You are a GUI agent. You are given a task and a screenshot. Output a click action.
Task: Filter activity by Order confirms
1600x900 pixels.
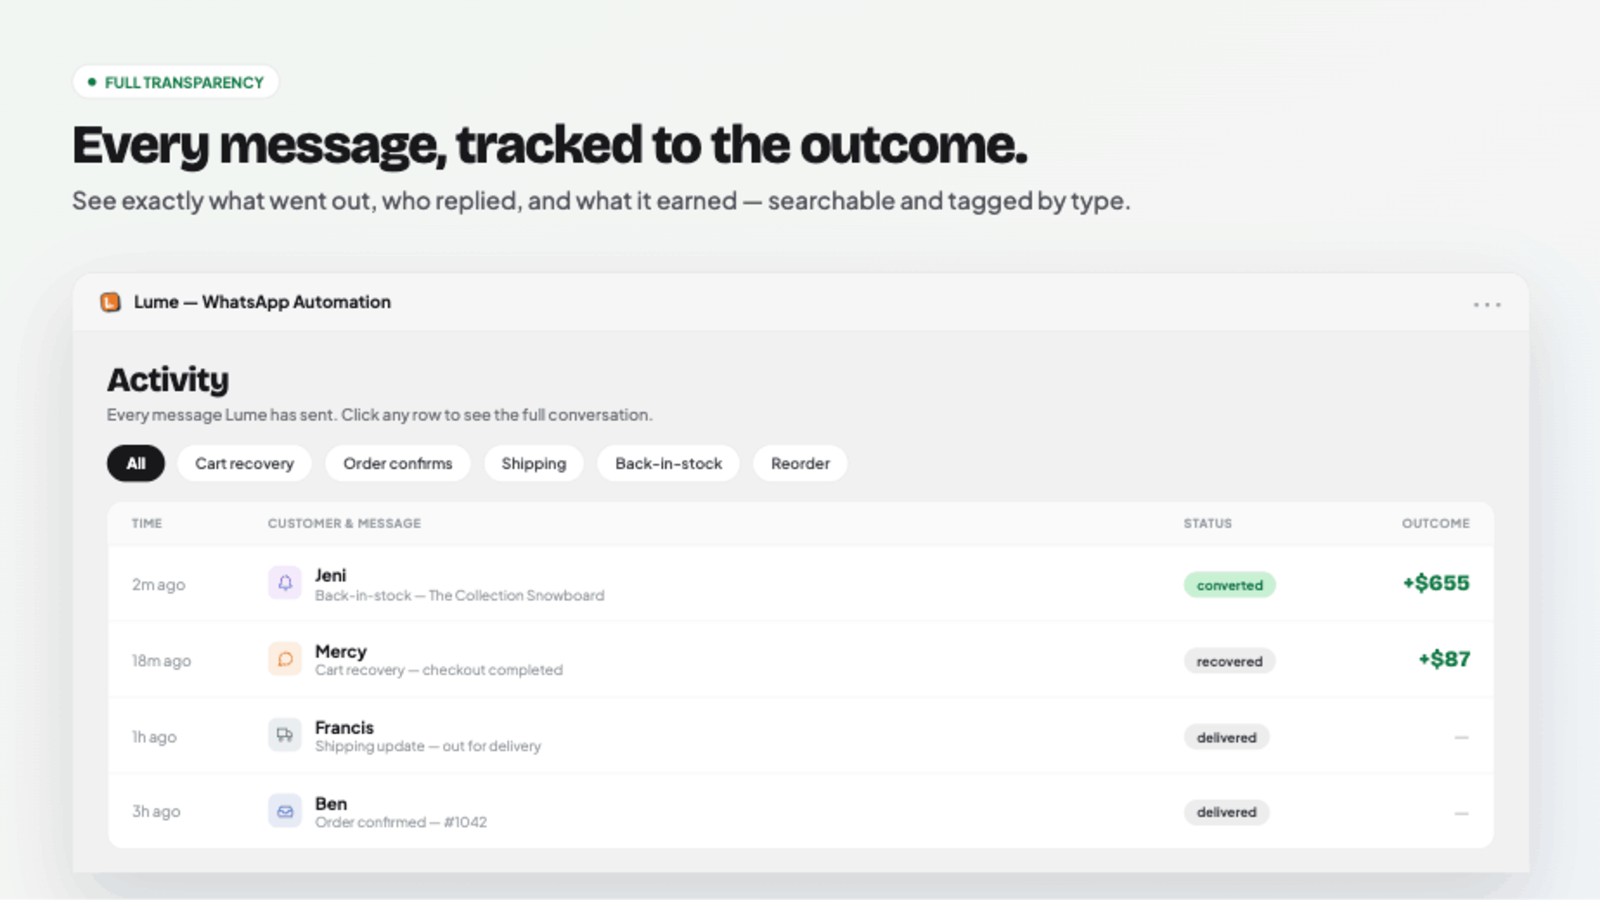[398, 463]
